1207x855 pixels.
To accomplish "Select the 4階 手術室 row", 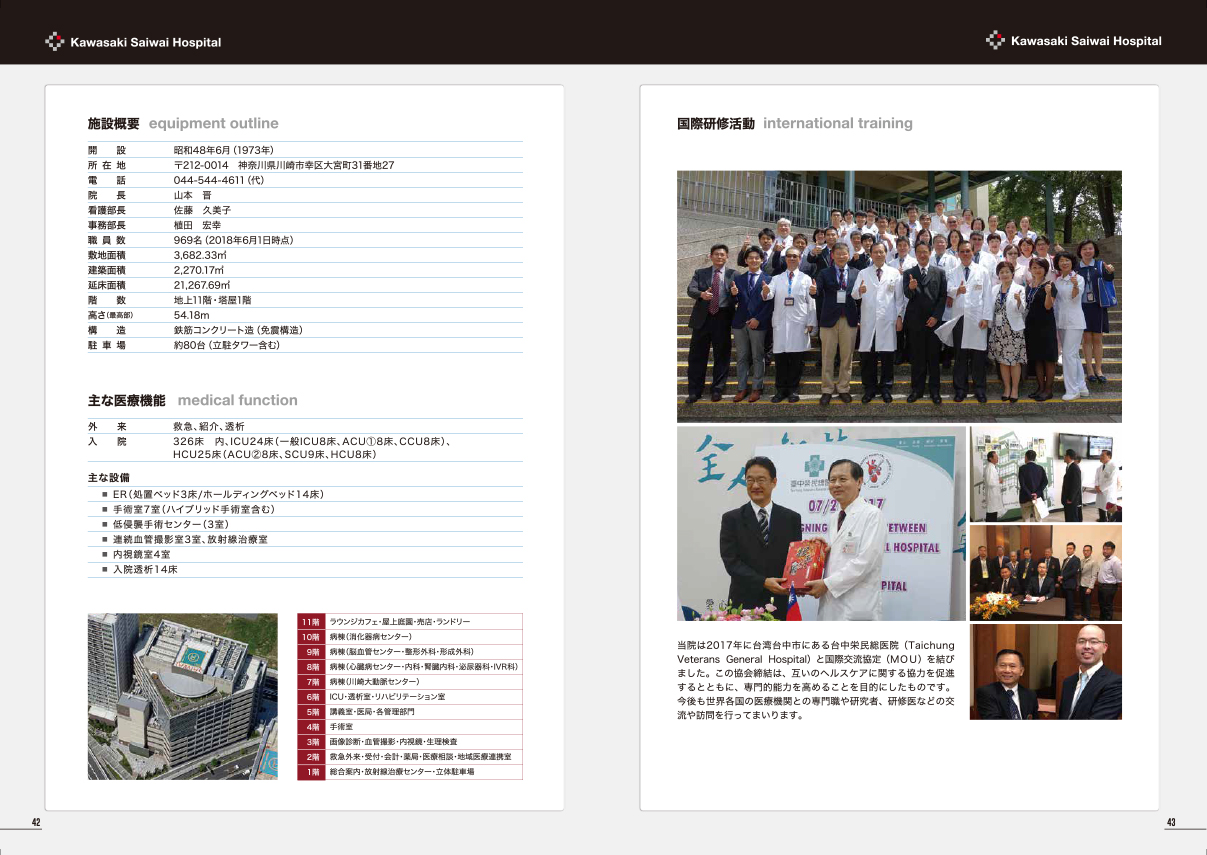I will coord(409,727).
